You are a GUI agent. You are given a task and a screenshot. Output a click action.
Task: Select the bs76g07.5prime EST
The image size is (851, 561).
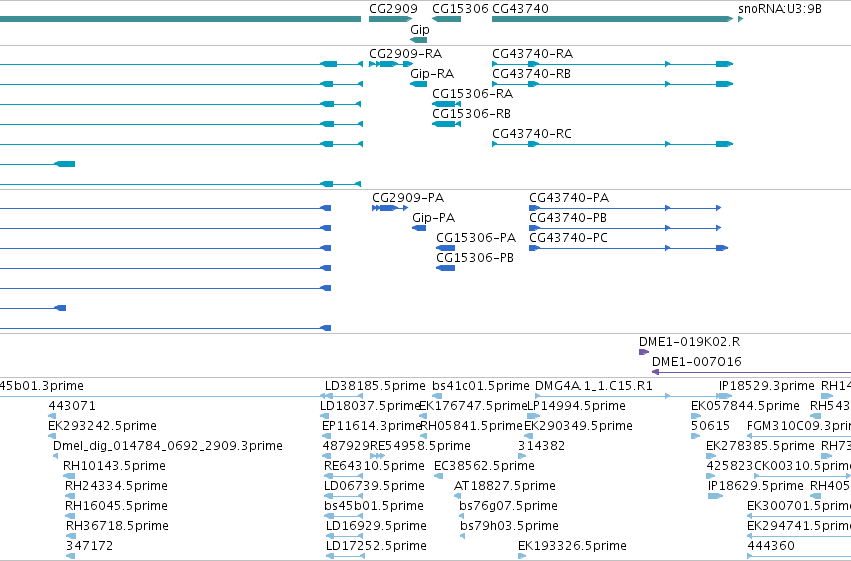point(508,506)
